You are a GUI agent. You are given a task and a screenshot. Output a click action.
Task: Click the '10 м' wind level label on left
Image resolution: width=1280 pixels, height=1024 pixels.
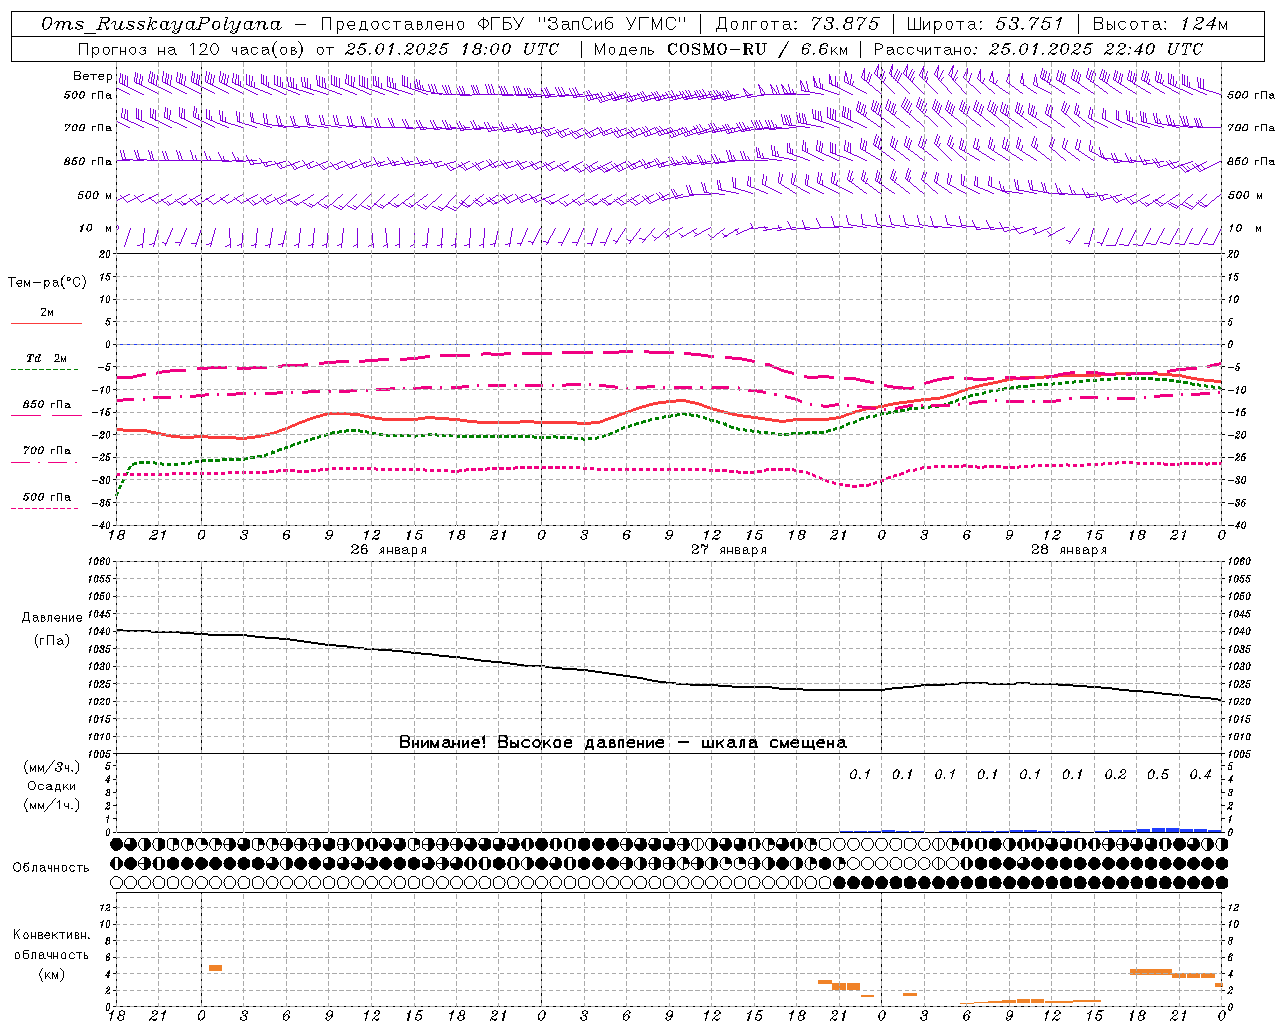click(95, 229)
